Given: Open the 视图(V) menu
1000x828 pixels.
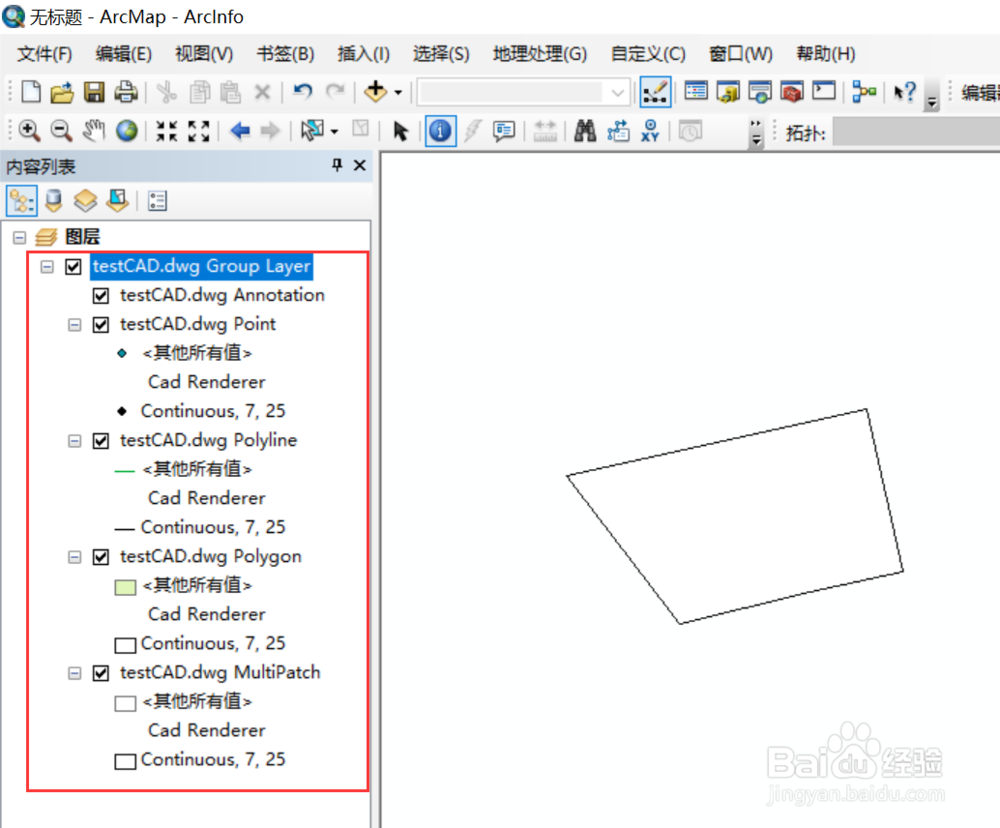Looking at the screenshot, I should (x=204, y=54).
